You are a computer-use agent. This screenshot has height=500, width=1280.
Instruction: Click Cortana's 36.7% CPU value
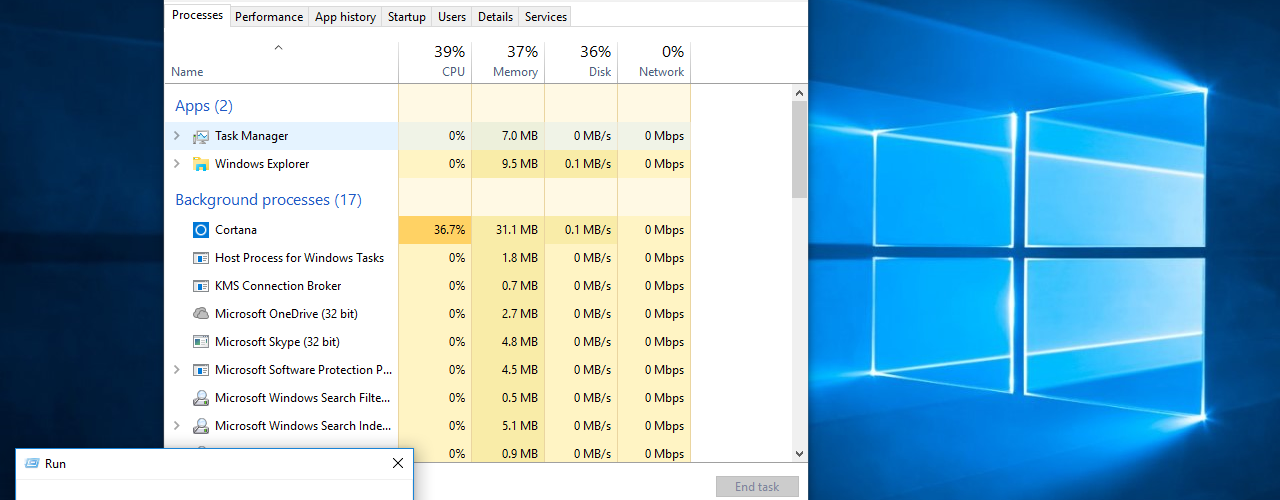[x=450, y=230]
